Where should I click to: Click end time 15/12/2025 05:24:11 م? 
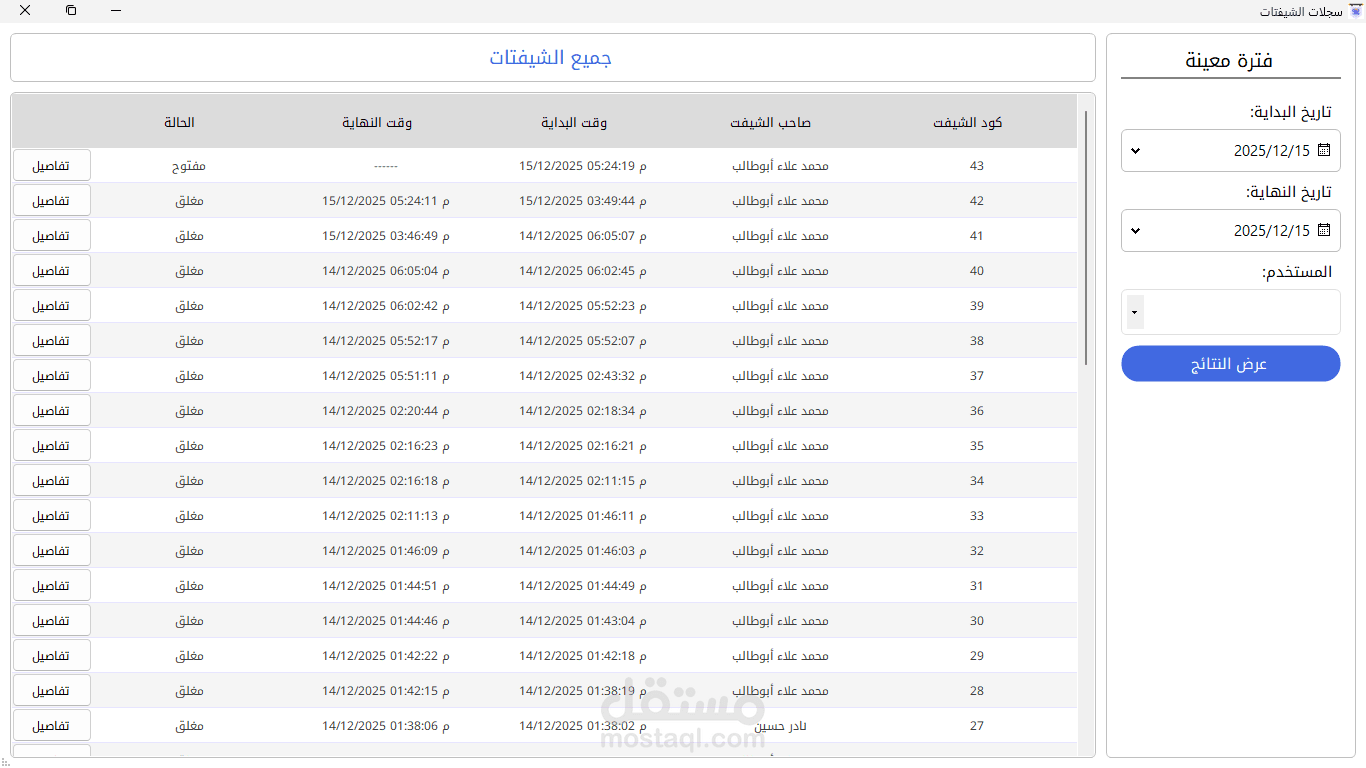coord(386,201)
